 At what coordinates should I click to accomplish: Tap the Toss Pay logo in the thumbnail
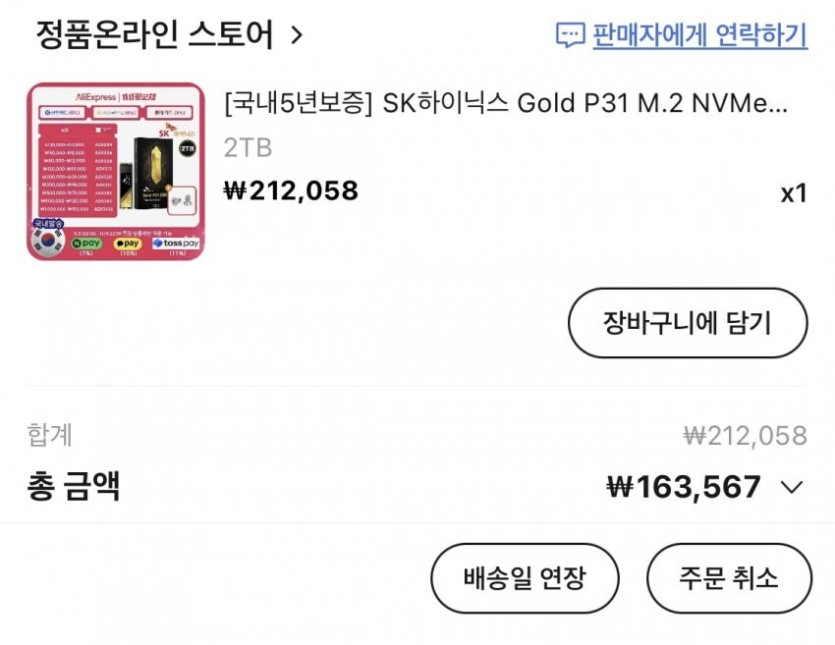(x=175, y=243)
